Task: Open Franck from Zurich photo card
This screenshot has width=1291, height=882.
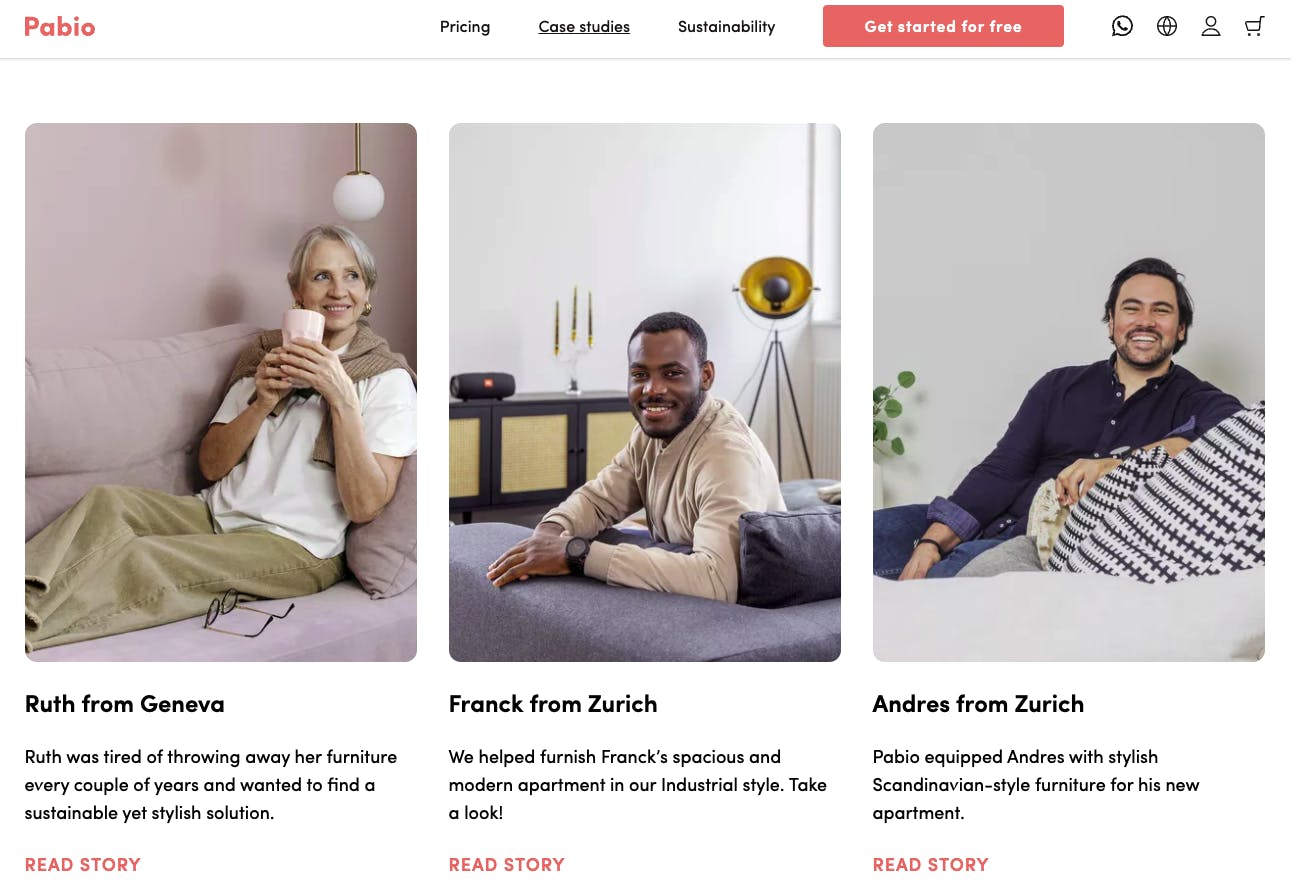Action: (645, 392)
